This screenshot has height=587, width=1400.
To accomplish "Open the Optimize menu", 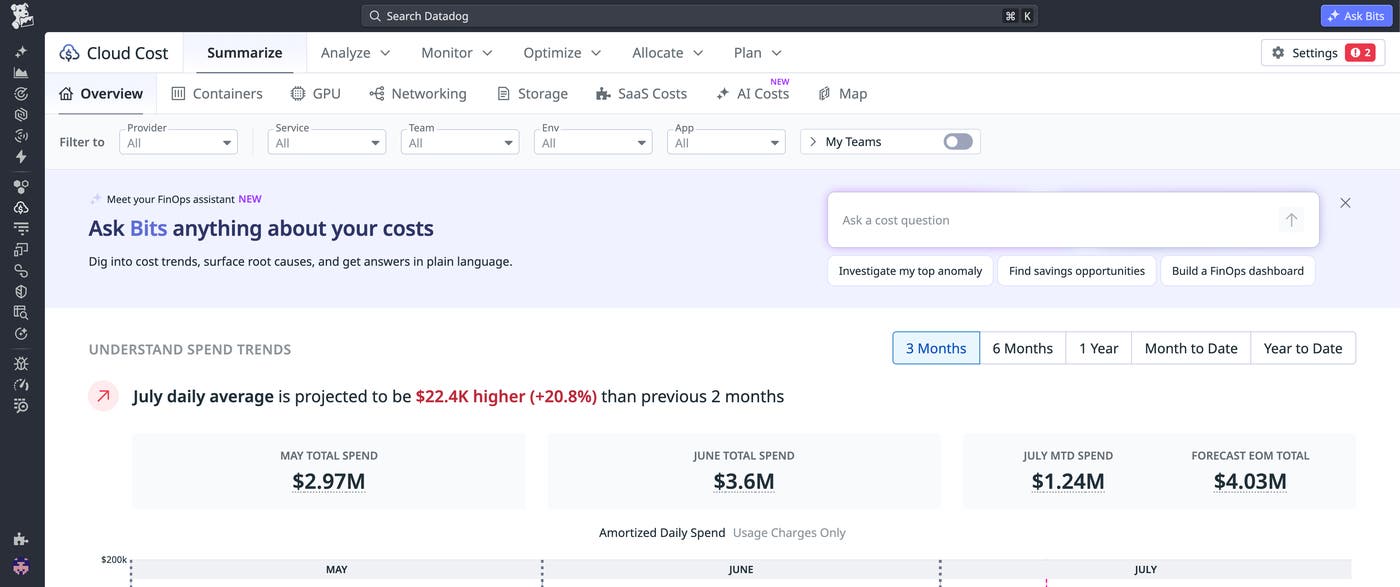I will click(x=562, y=53).
